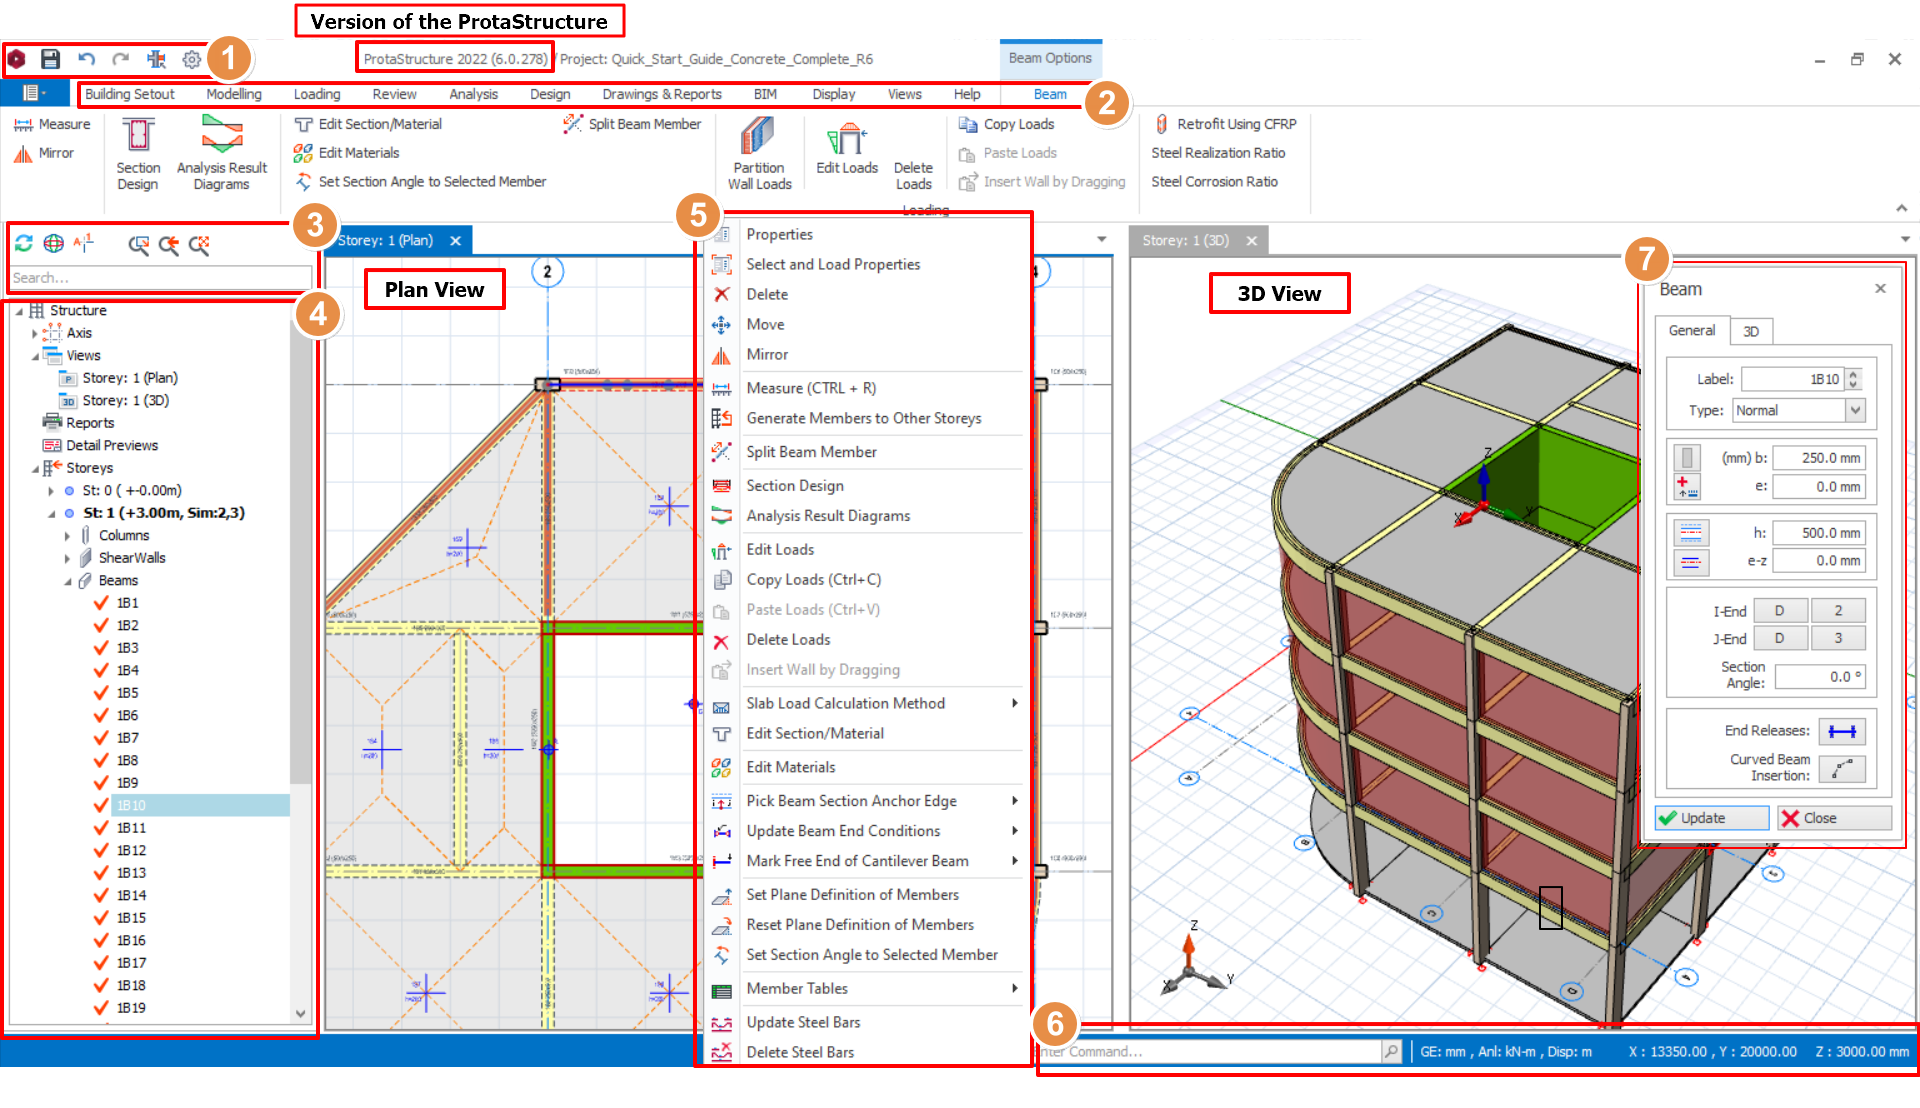Open the beam Type dropdown showing Normal
The height and width of the screenshot is (1108, 1920).
click(1855, 410)
